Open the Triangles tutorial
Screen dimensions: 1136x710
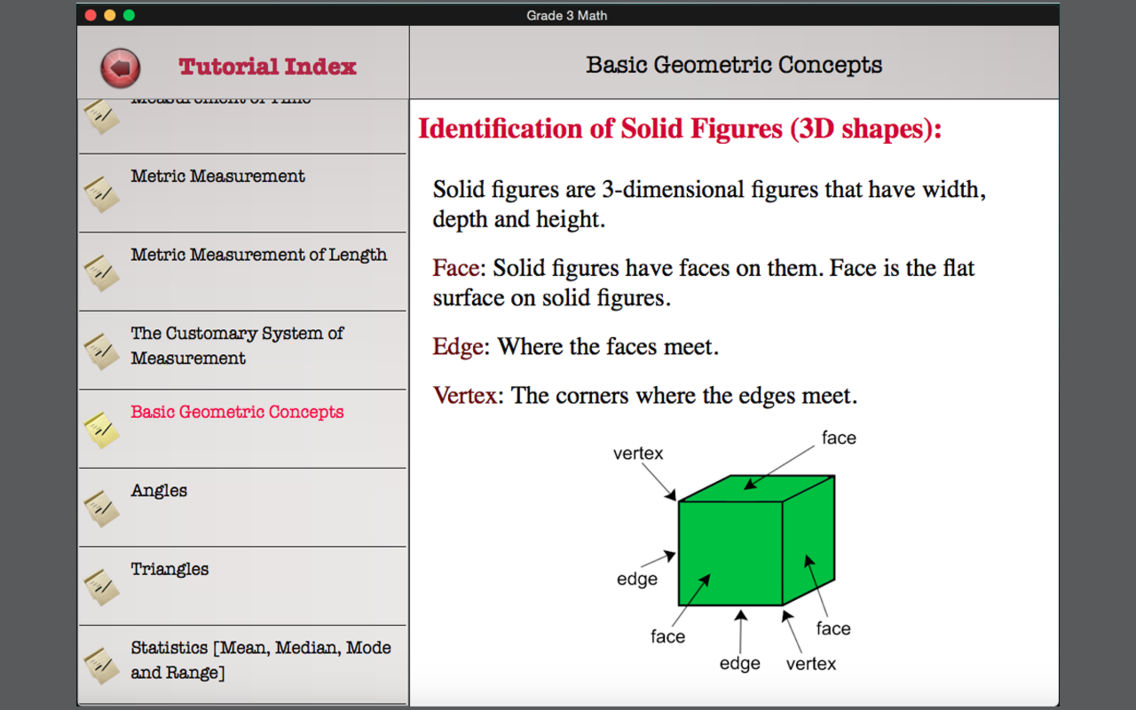(170, 568)
